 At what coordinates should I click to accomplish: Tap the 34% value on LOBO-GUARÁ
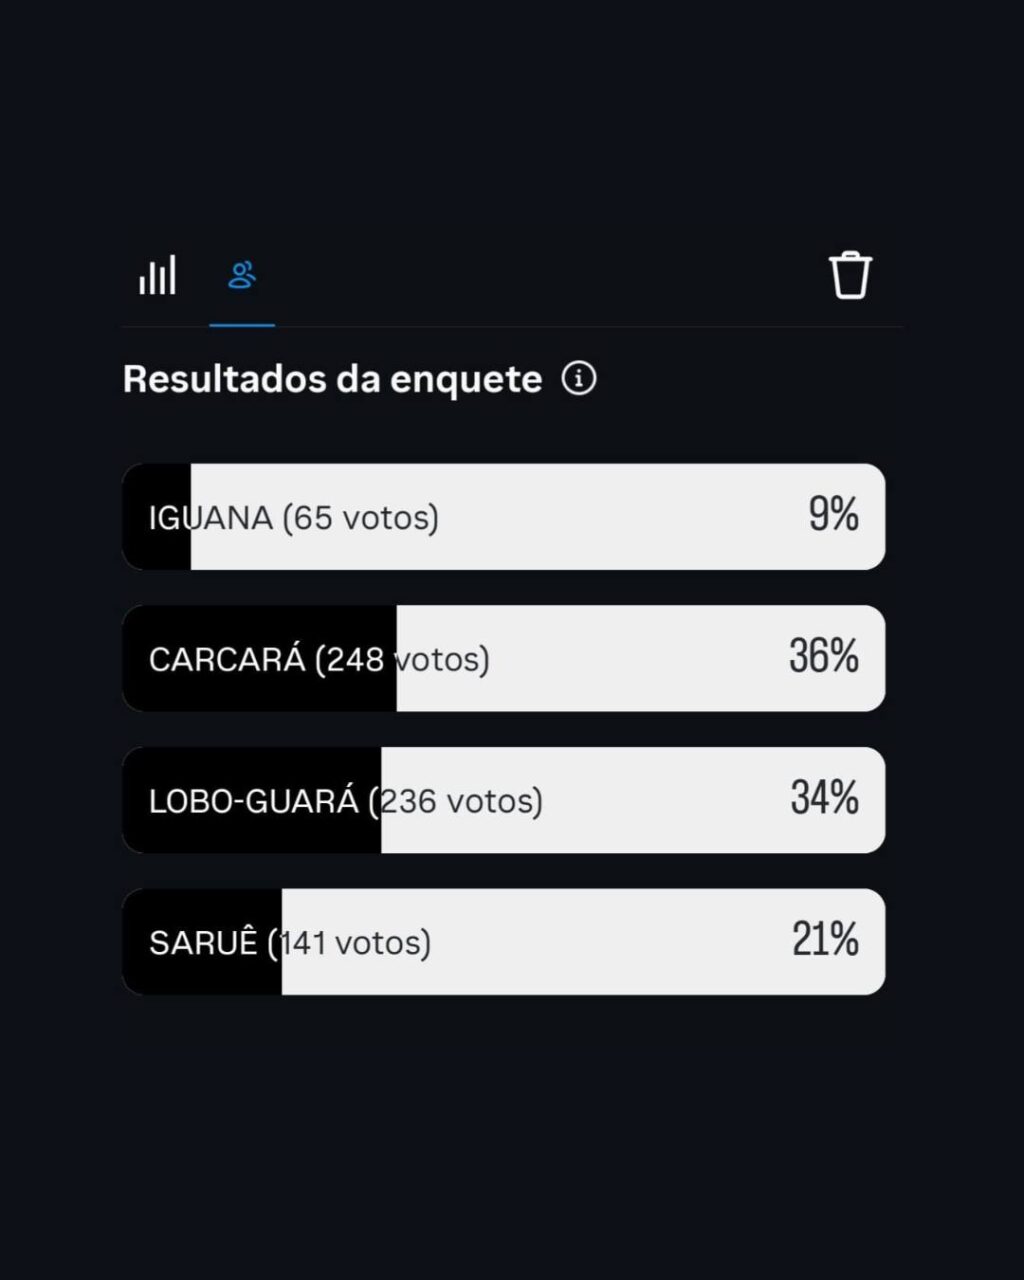coord(824,799)
